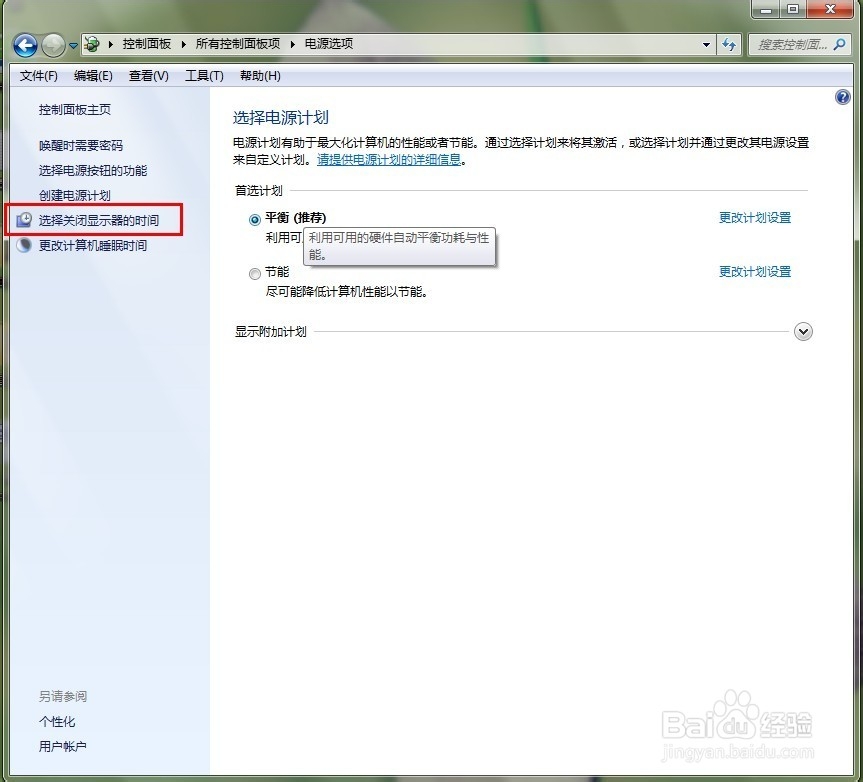
Task: Open the 查看(V) menu
Action: point(149,75)
